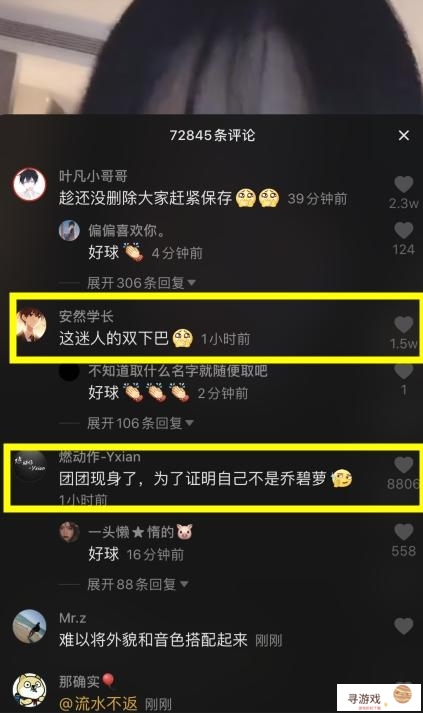
Task: Like Mr.z's comment heart
Action: click(x=403, y=626)
